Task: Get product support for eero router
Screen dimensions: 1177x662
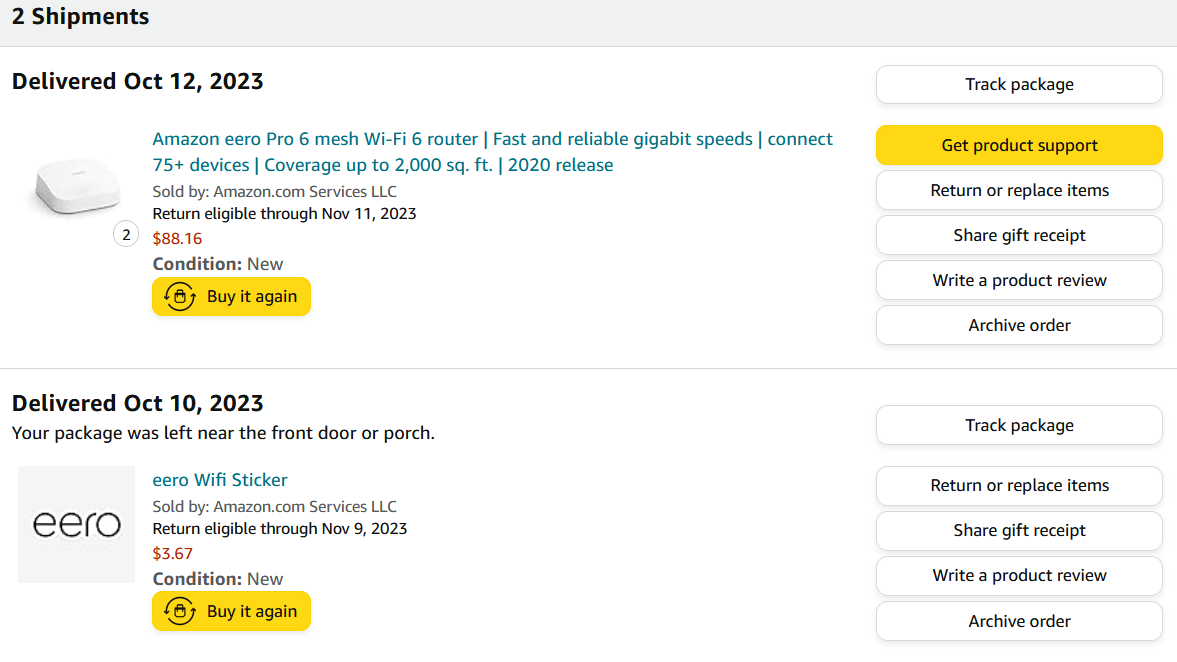Action: coord(1019,145)
